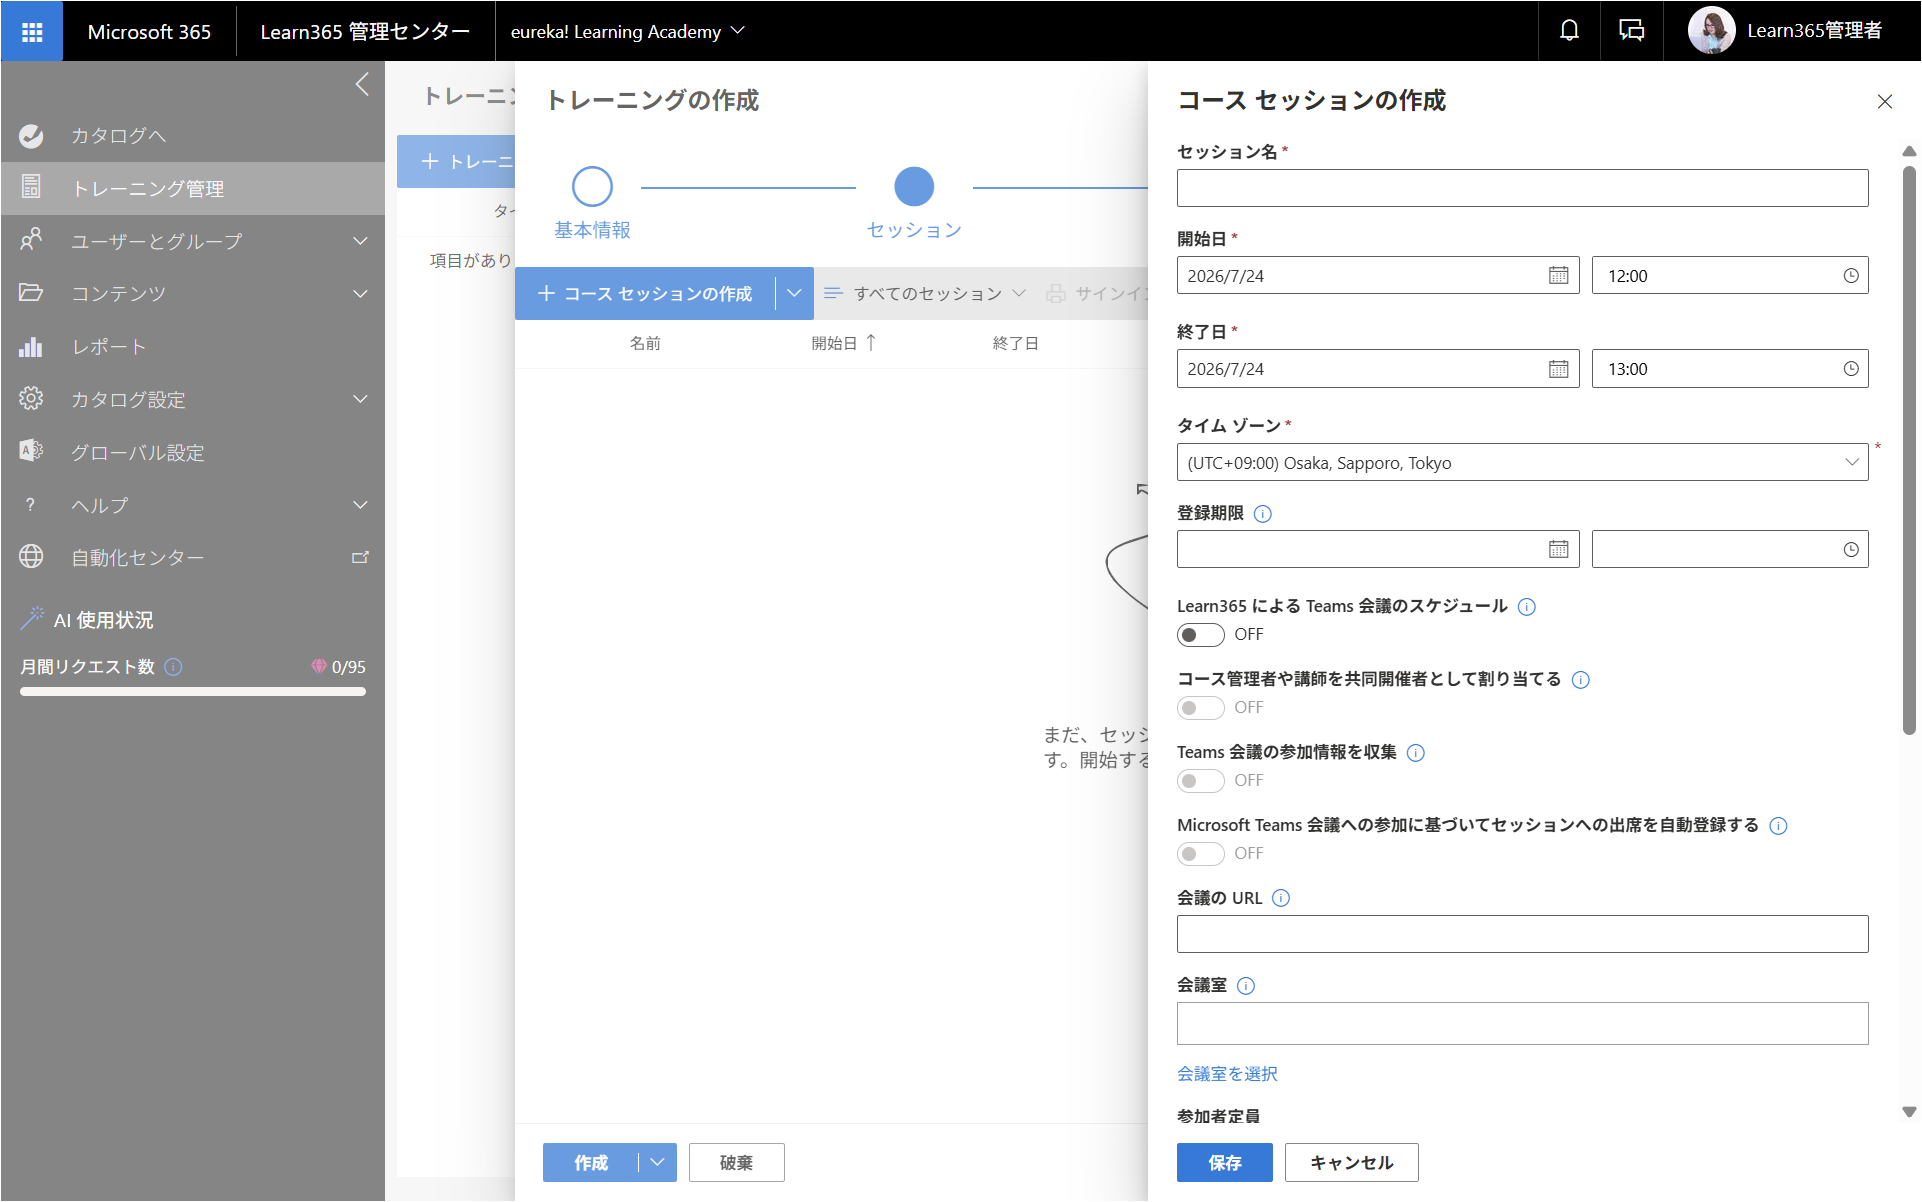Expand カタログ設定 in the sidebar
Screen dimensions: 1922x1202
pyautogui.click(x=360, y=399)
